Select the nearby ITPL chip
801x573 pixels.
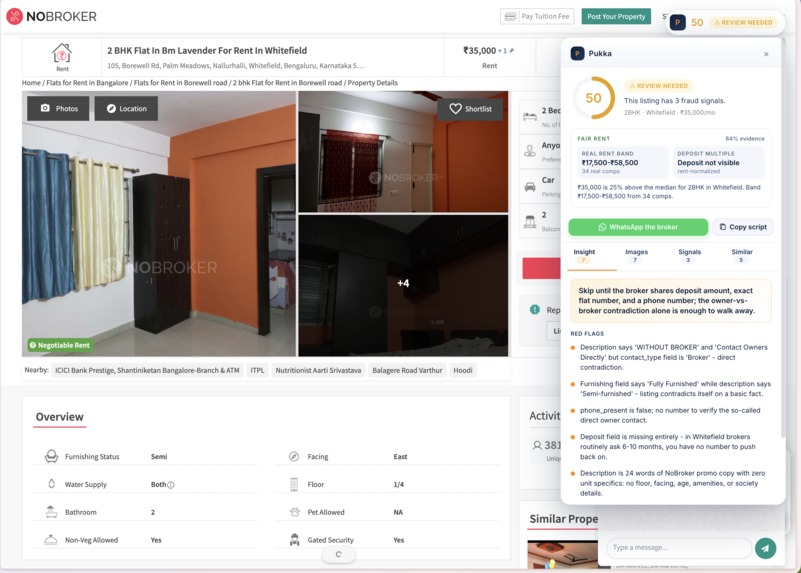click(x=257, y=370)
